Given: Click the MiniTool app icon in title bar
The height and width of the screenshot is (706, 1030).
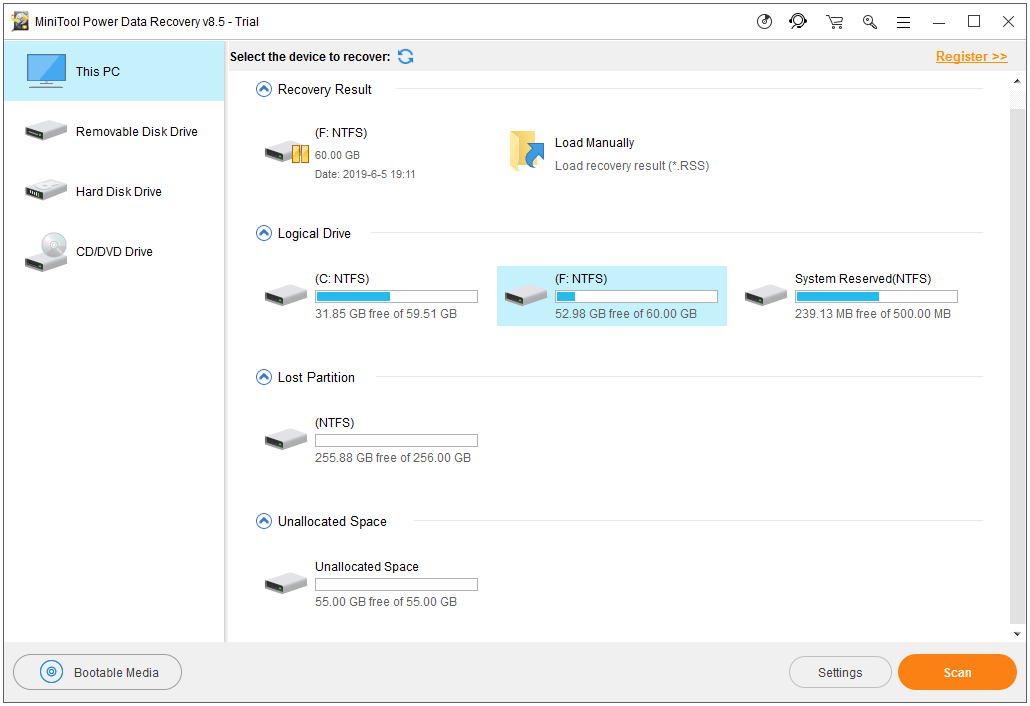Looking at the screenshot, I should tap(20, 22).
